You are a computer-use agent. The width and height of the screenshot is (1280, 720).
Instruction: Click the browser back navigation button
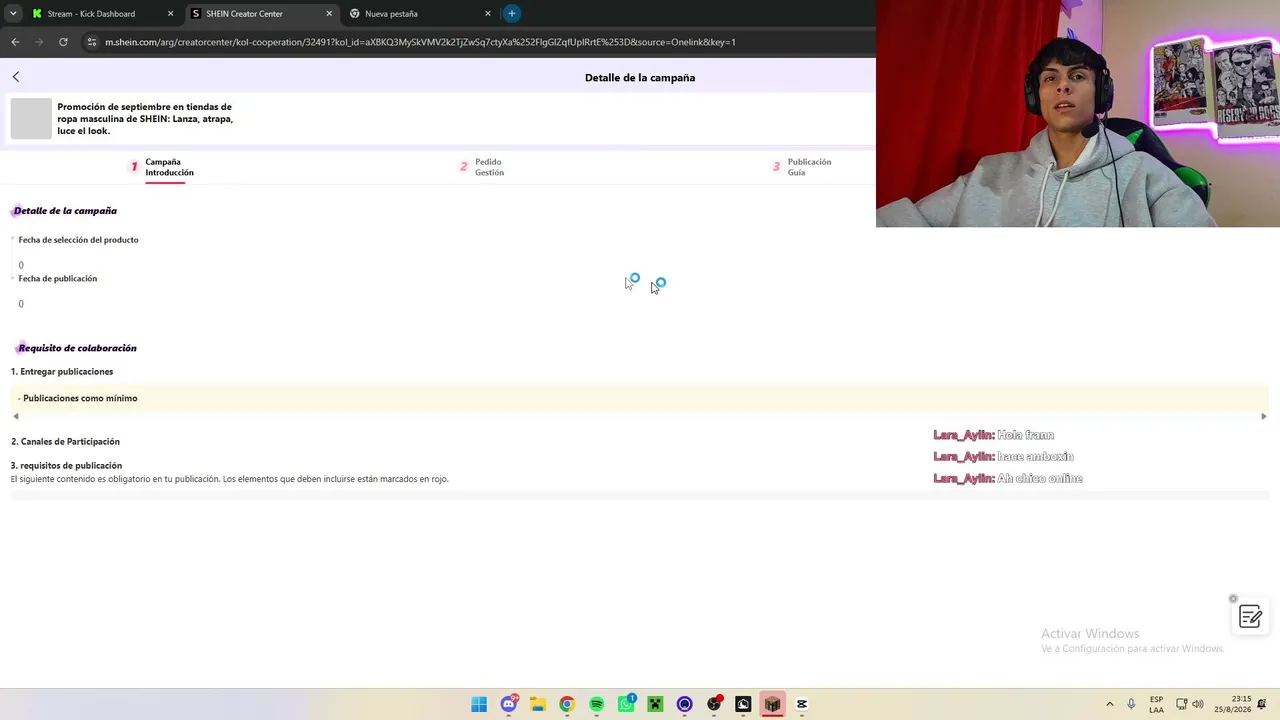click(15, 42)
